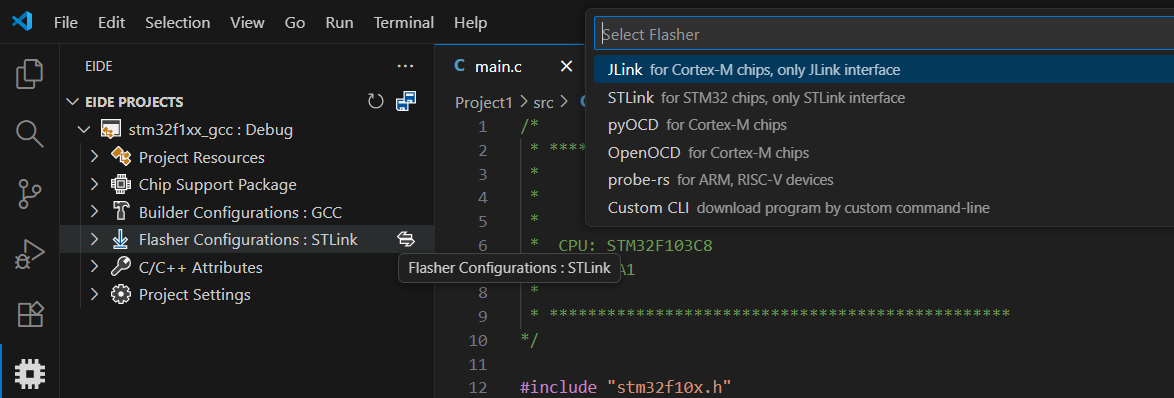
Task: Open the Edit menu
Action: pos(112,22)
